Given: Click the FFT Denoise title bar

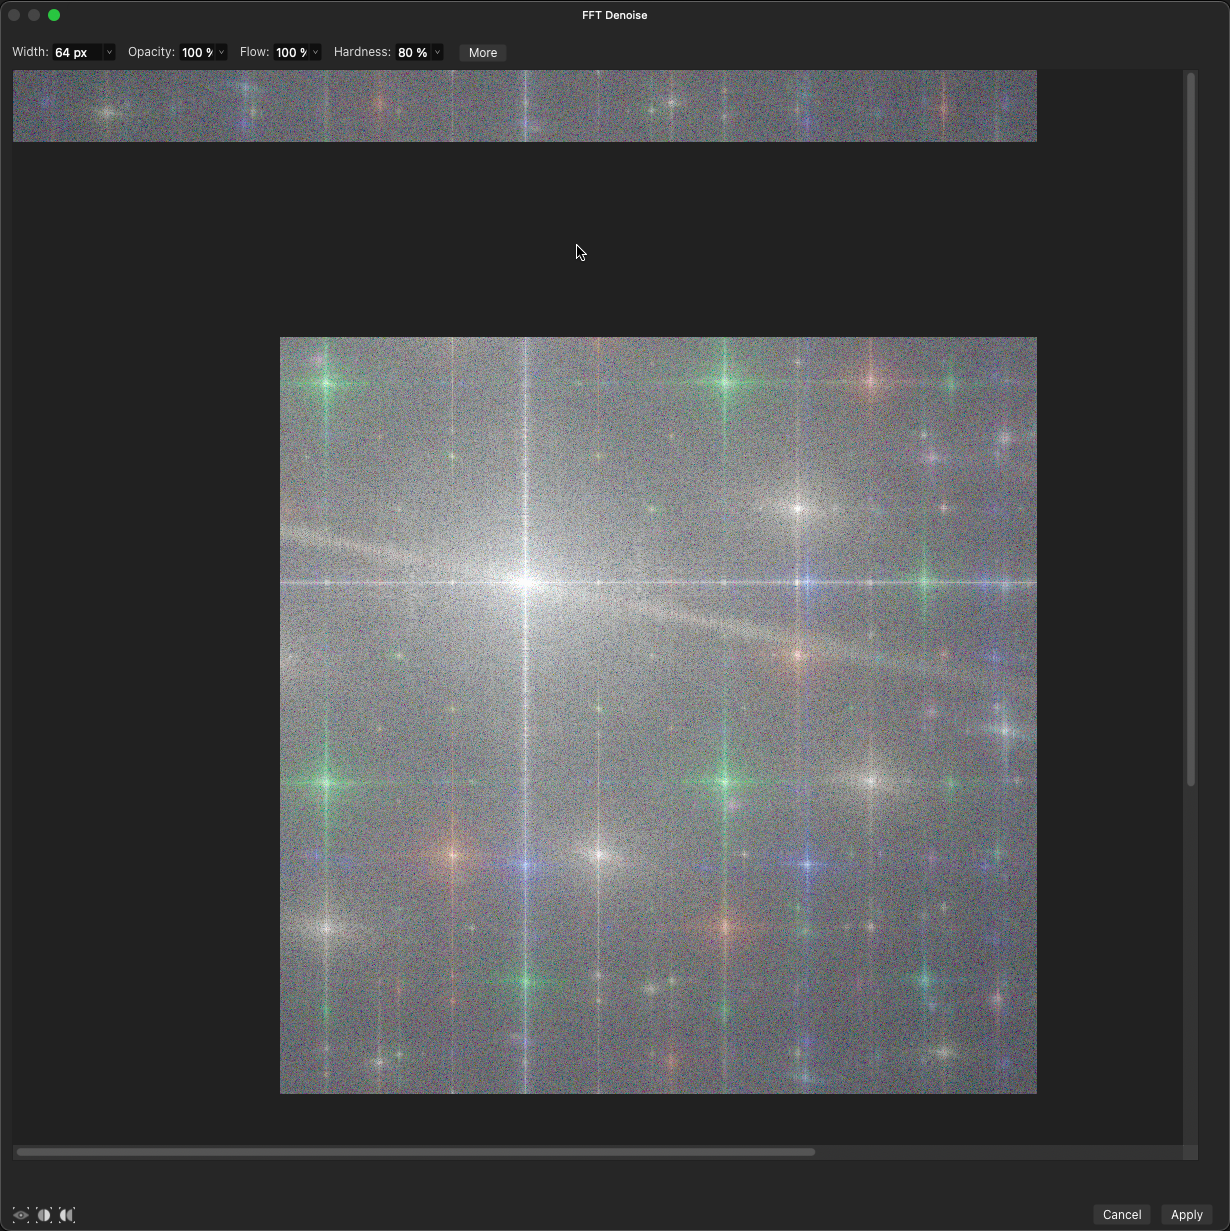Looking at the screenshot, I should point(614,15).
